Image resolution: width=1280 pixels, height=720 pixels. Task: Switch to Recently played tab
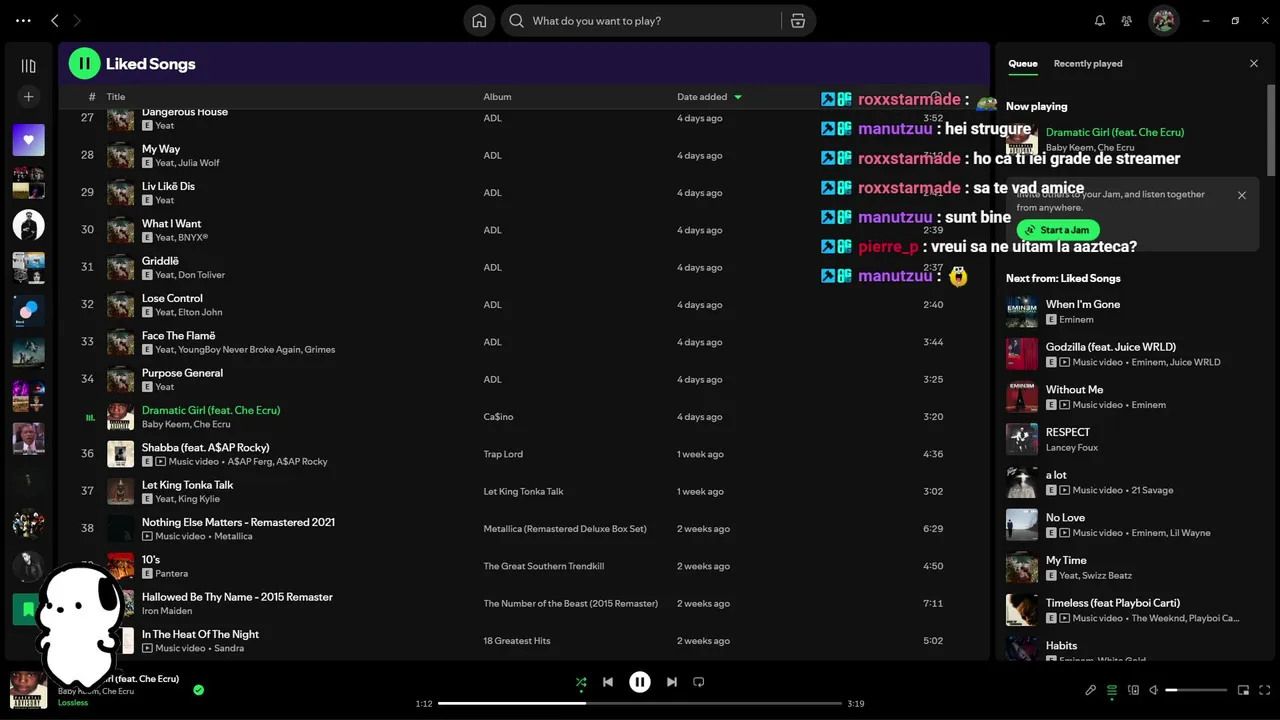click(1088, 63)
